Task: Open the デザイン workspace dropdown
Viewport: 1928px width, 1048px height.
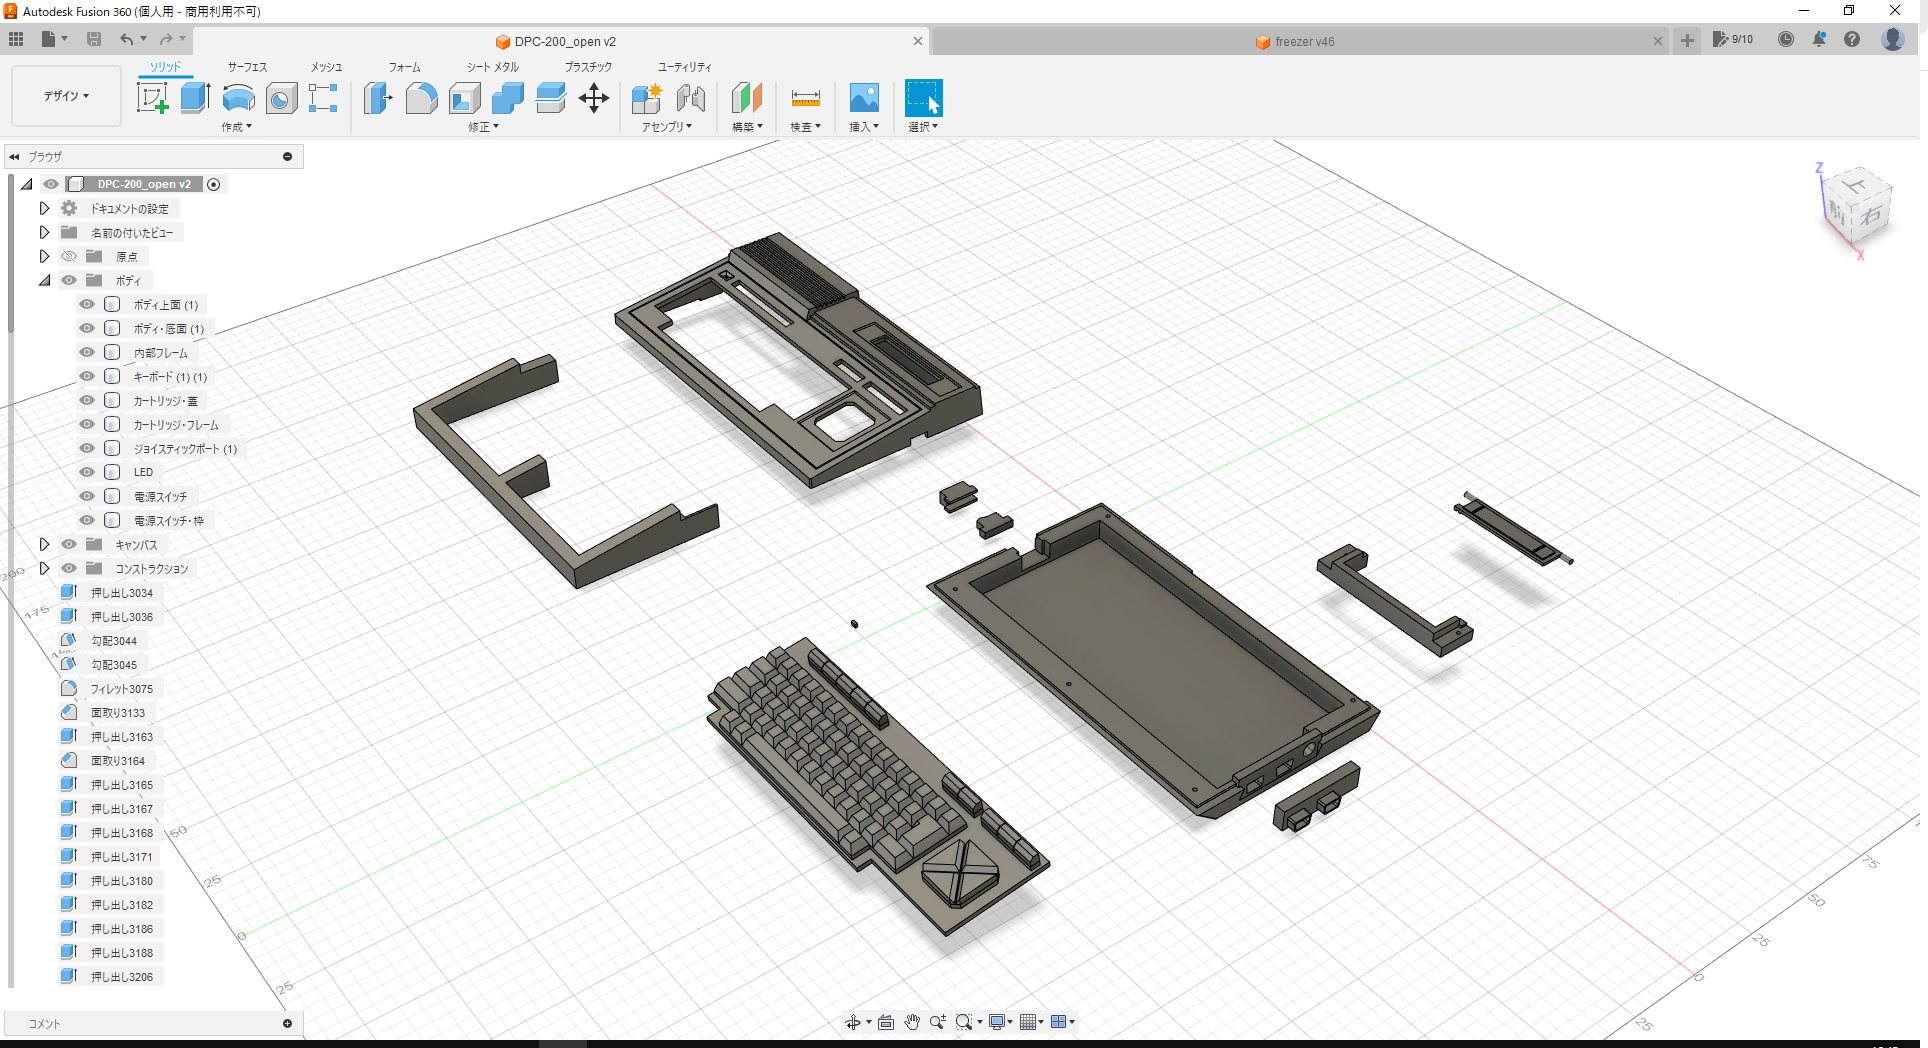Action: point(65,96)
